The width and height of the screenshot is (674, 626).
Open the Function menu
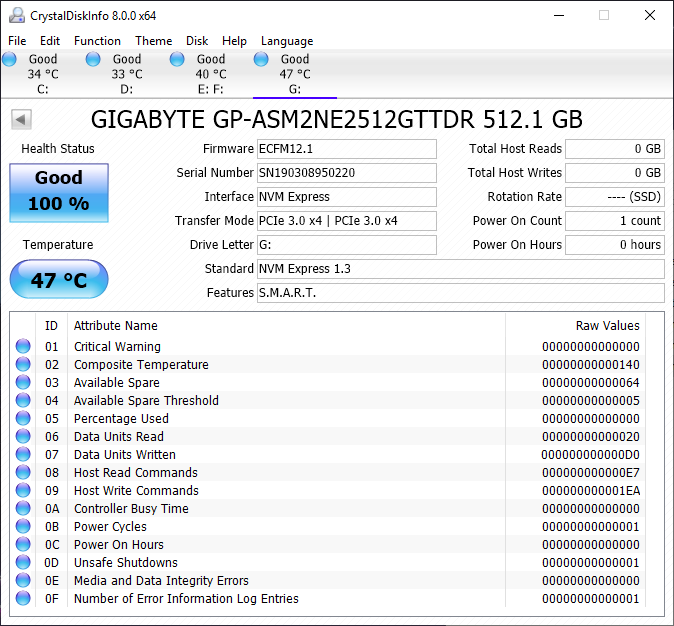[97, 41]
